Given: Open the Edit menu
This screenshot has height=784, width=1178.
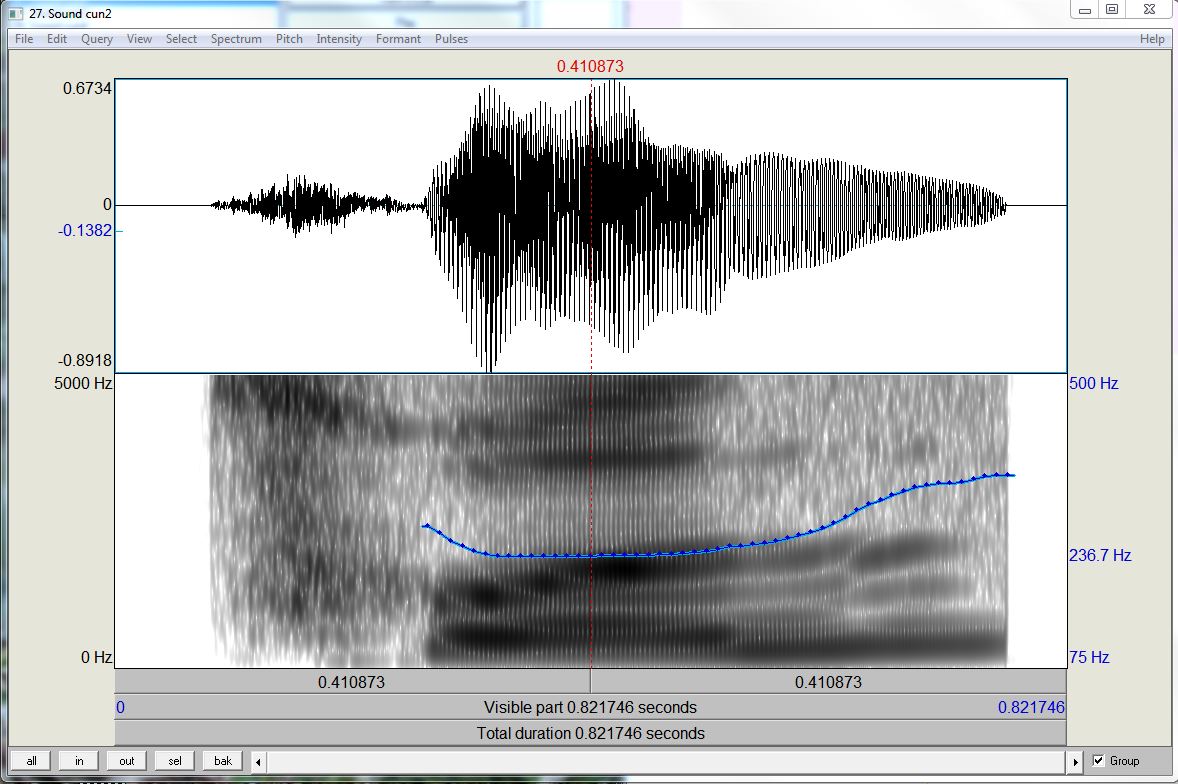Looking at the screenshot, I should 57,39.
